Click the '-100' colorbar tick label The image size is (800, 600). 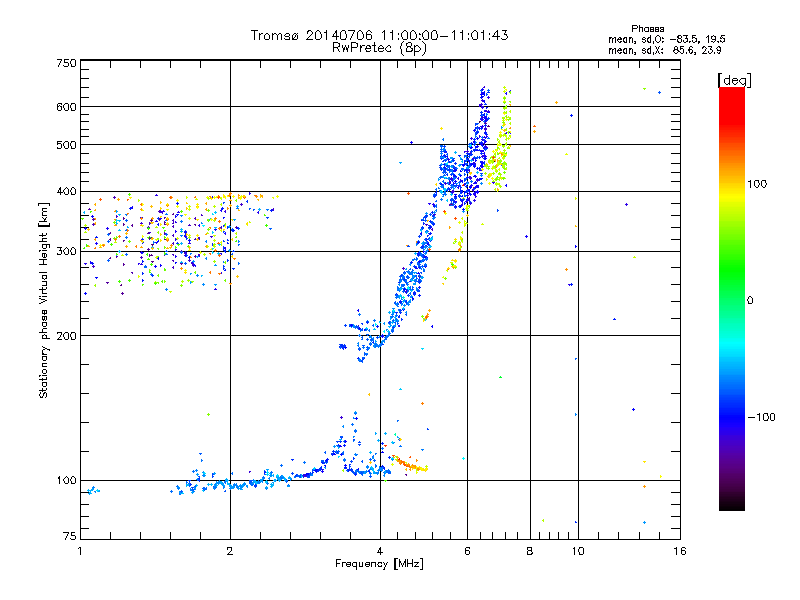point(761,417)
